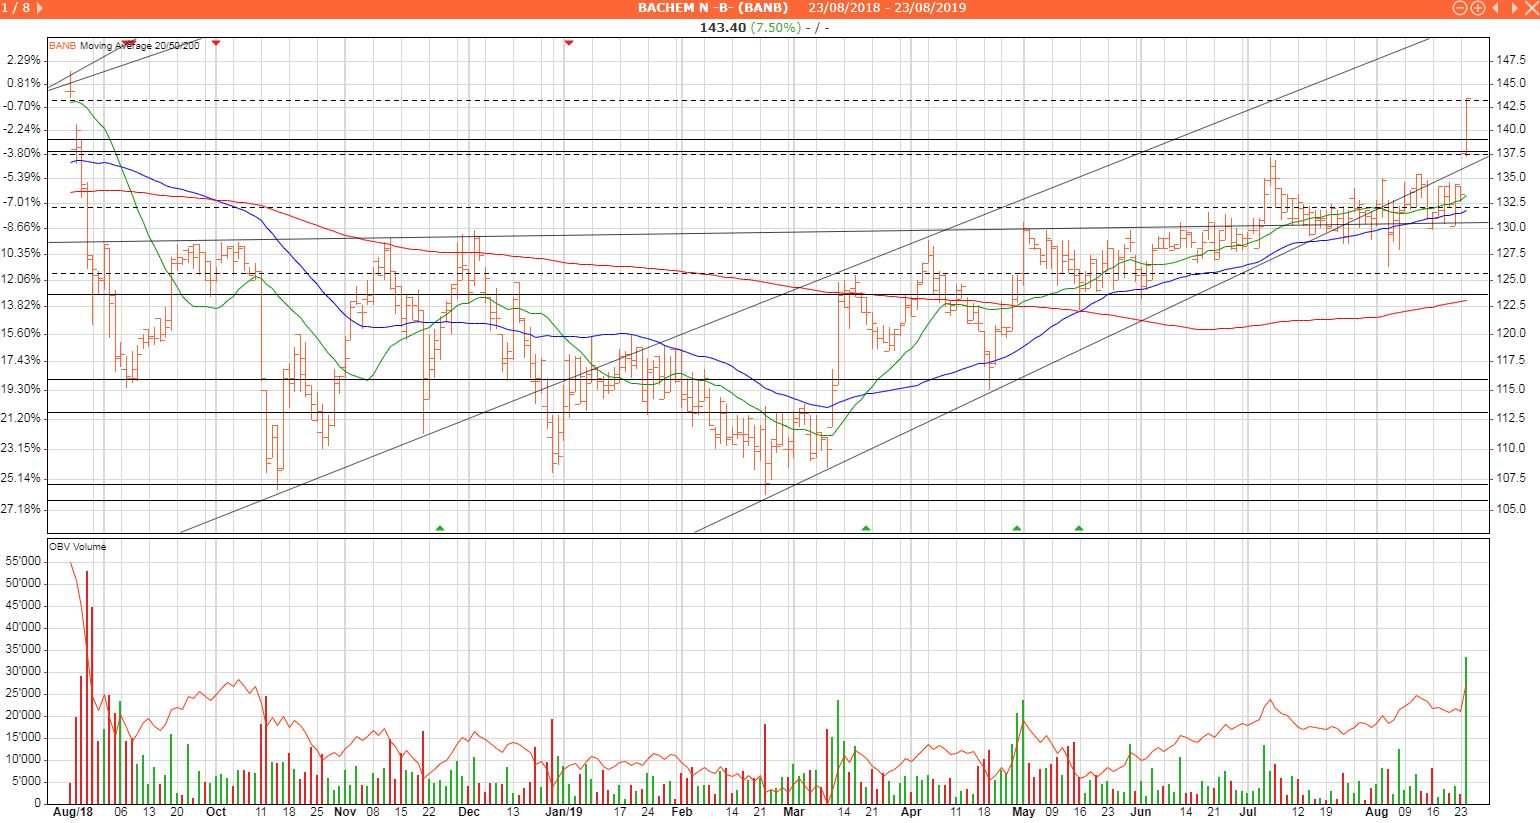Click green up marker at start of May
The height and width of the screenshot is (823, 1540).
tap(1017, 527)
